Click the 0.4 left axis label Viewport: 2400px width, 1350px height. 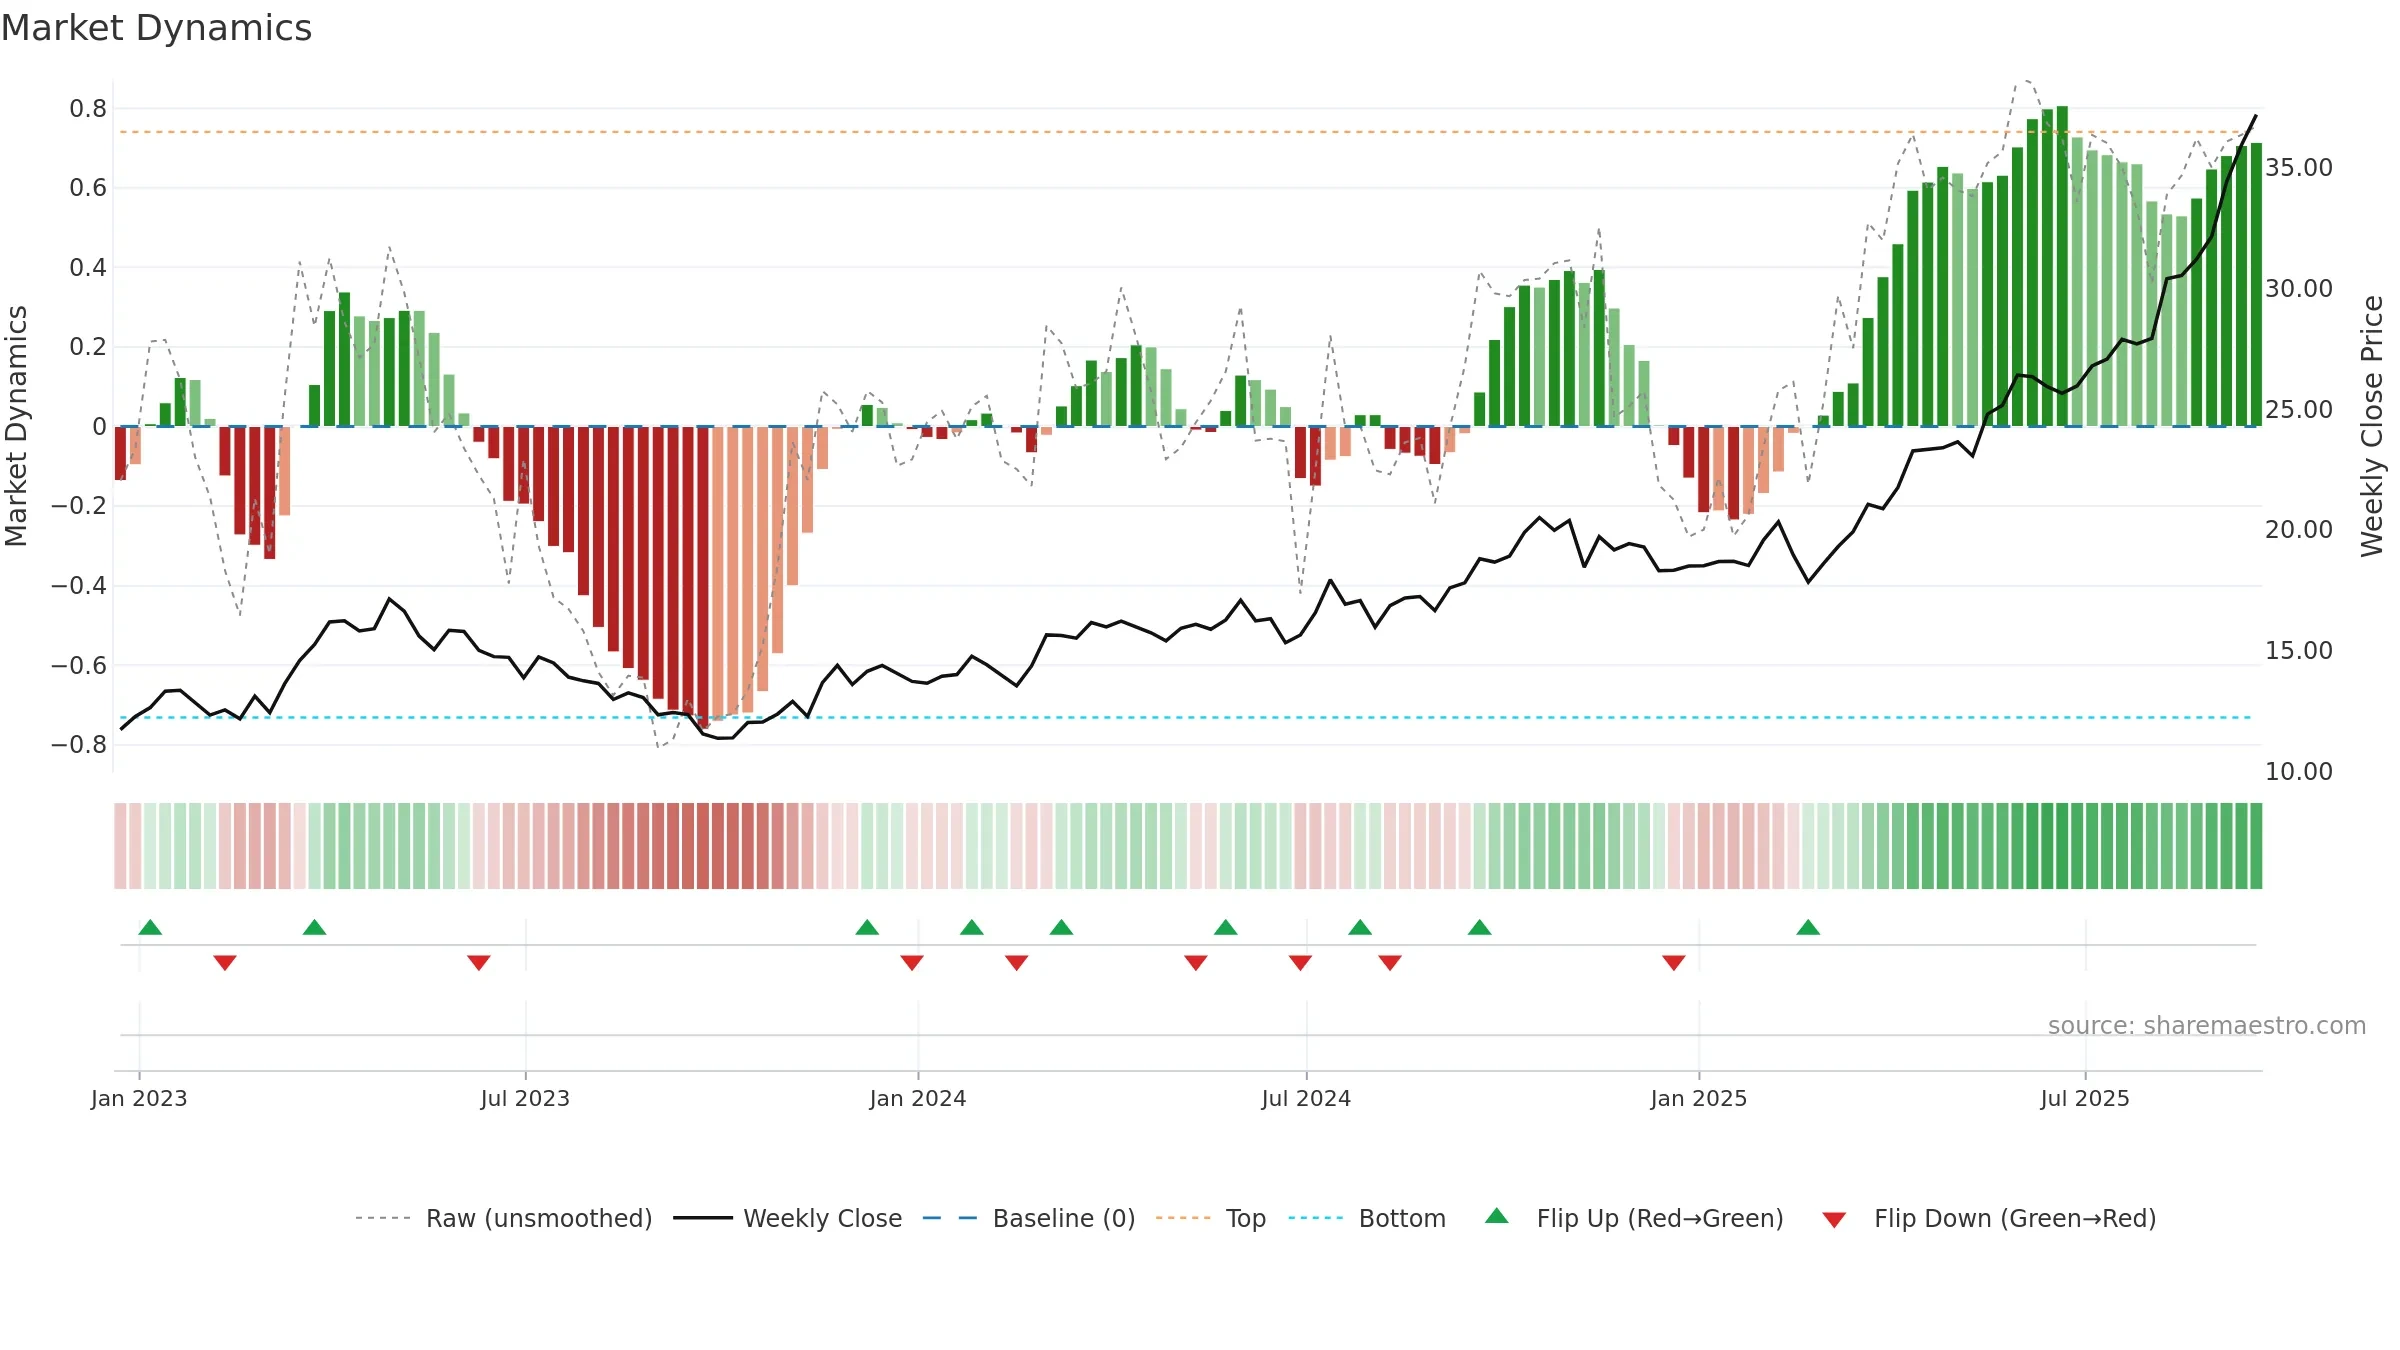coord(88,267)
